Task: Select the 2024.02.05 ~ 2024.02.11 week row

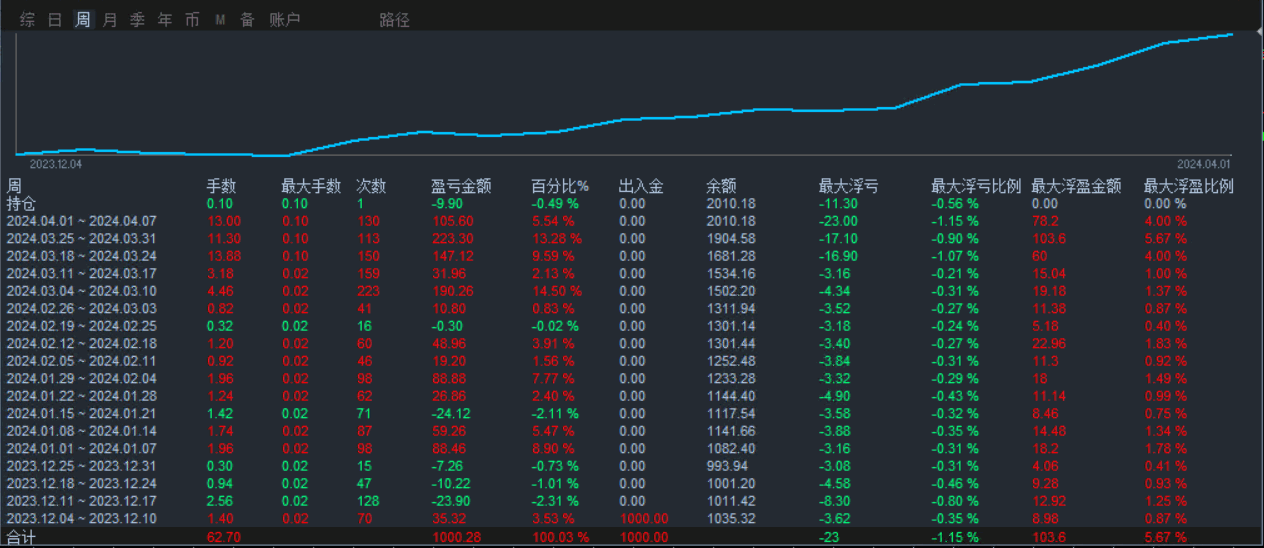Action: pos(632,361)
